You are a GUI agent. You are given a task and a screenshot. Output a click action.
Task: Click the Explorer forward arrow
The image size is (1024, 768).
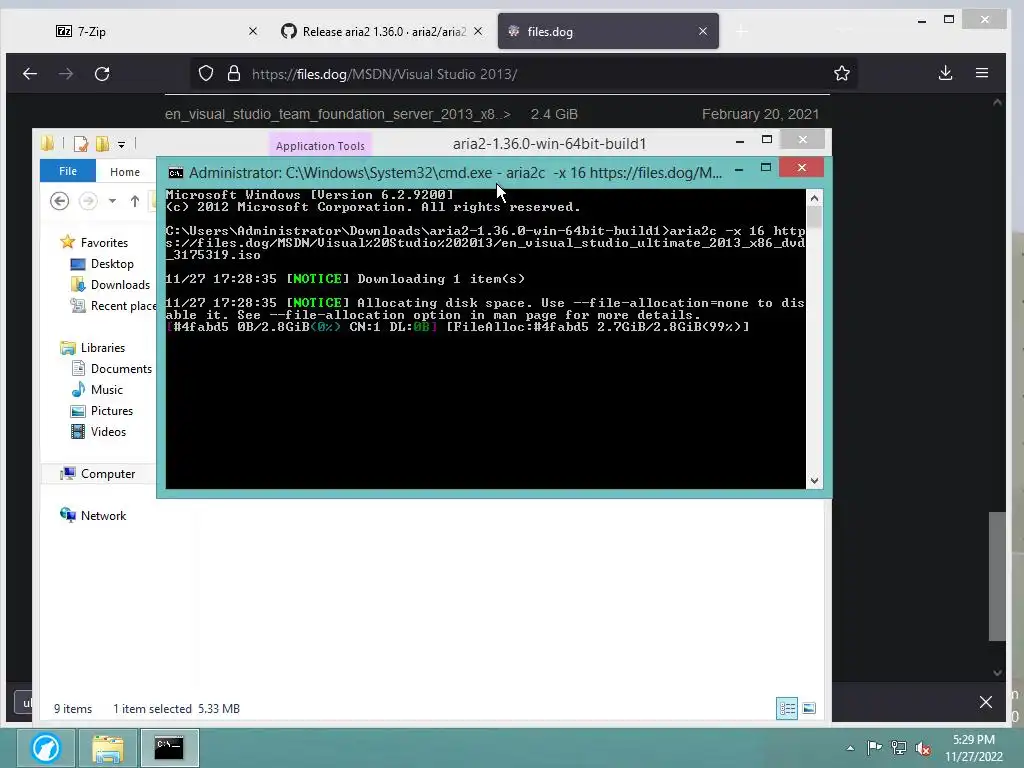[x=88, y=201]
